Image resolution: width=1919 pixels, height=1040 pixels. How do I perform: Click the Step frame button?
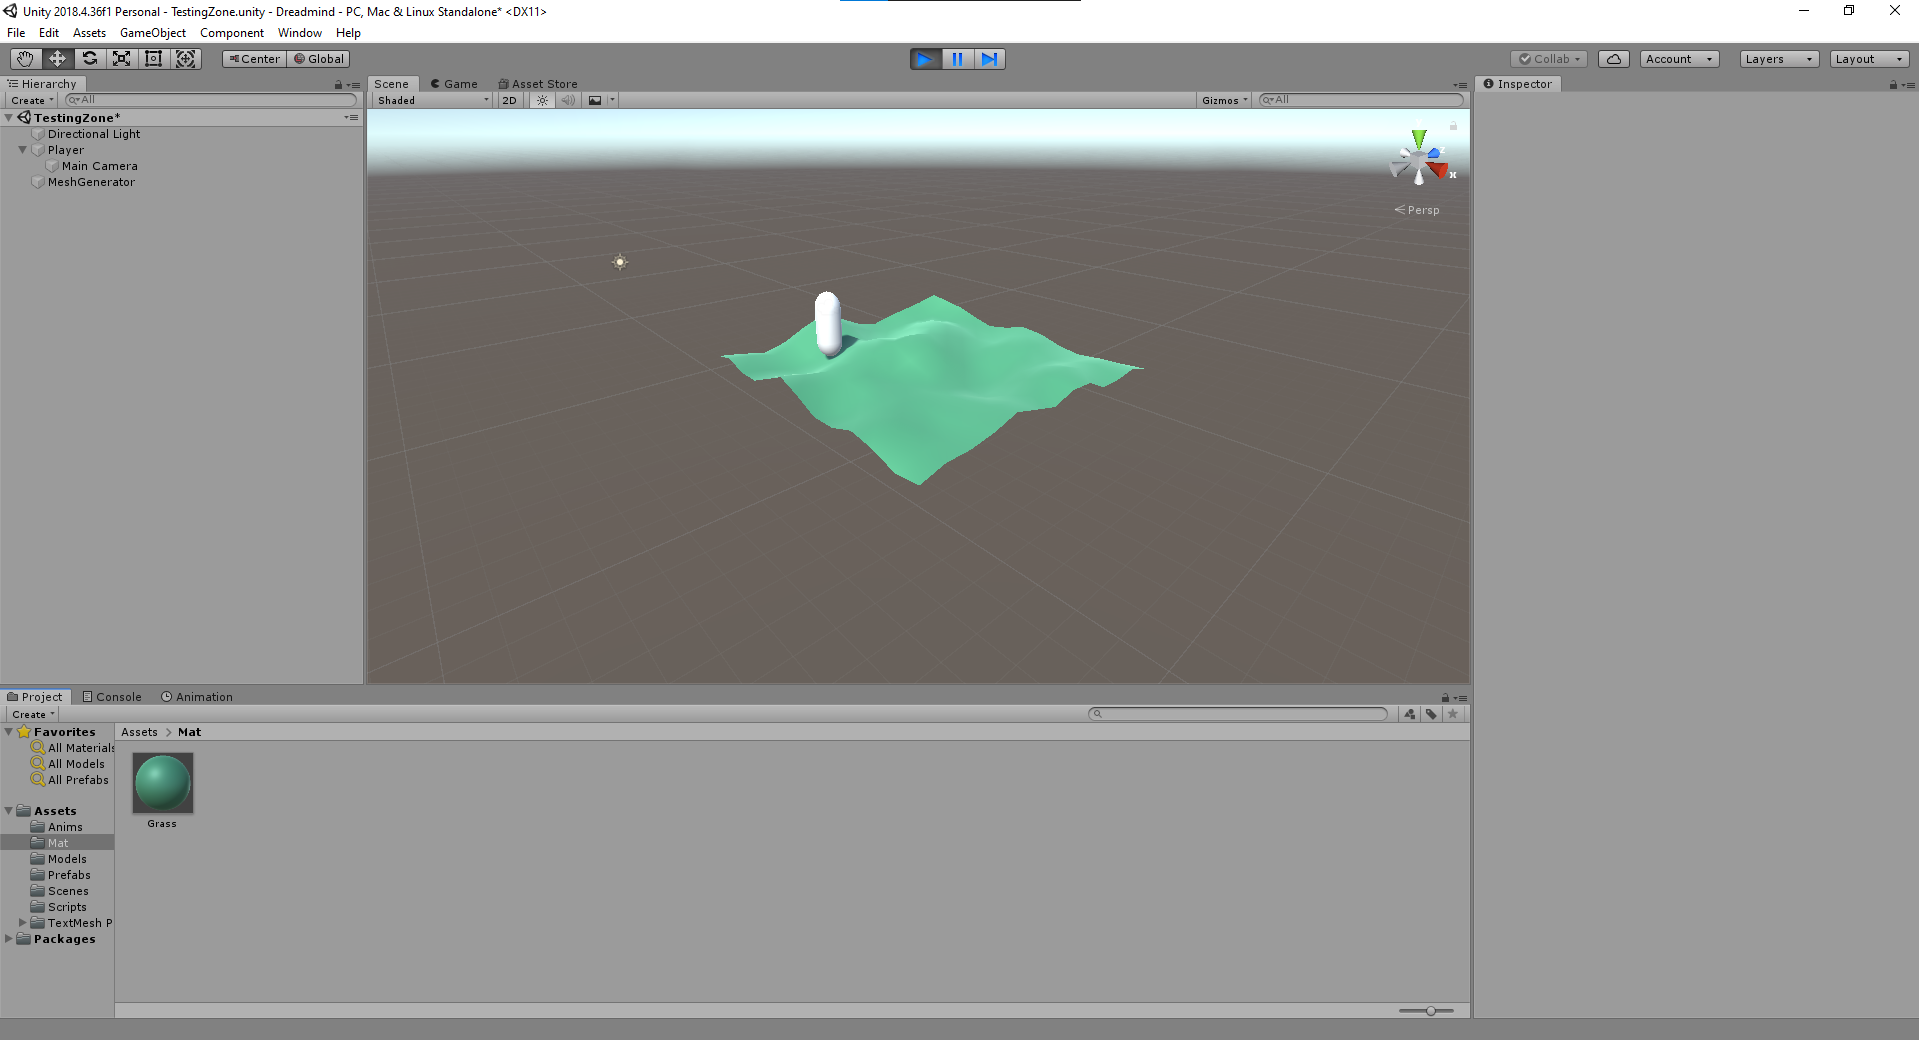pos(989,59)
